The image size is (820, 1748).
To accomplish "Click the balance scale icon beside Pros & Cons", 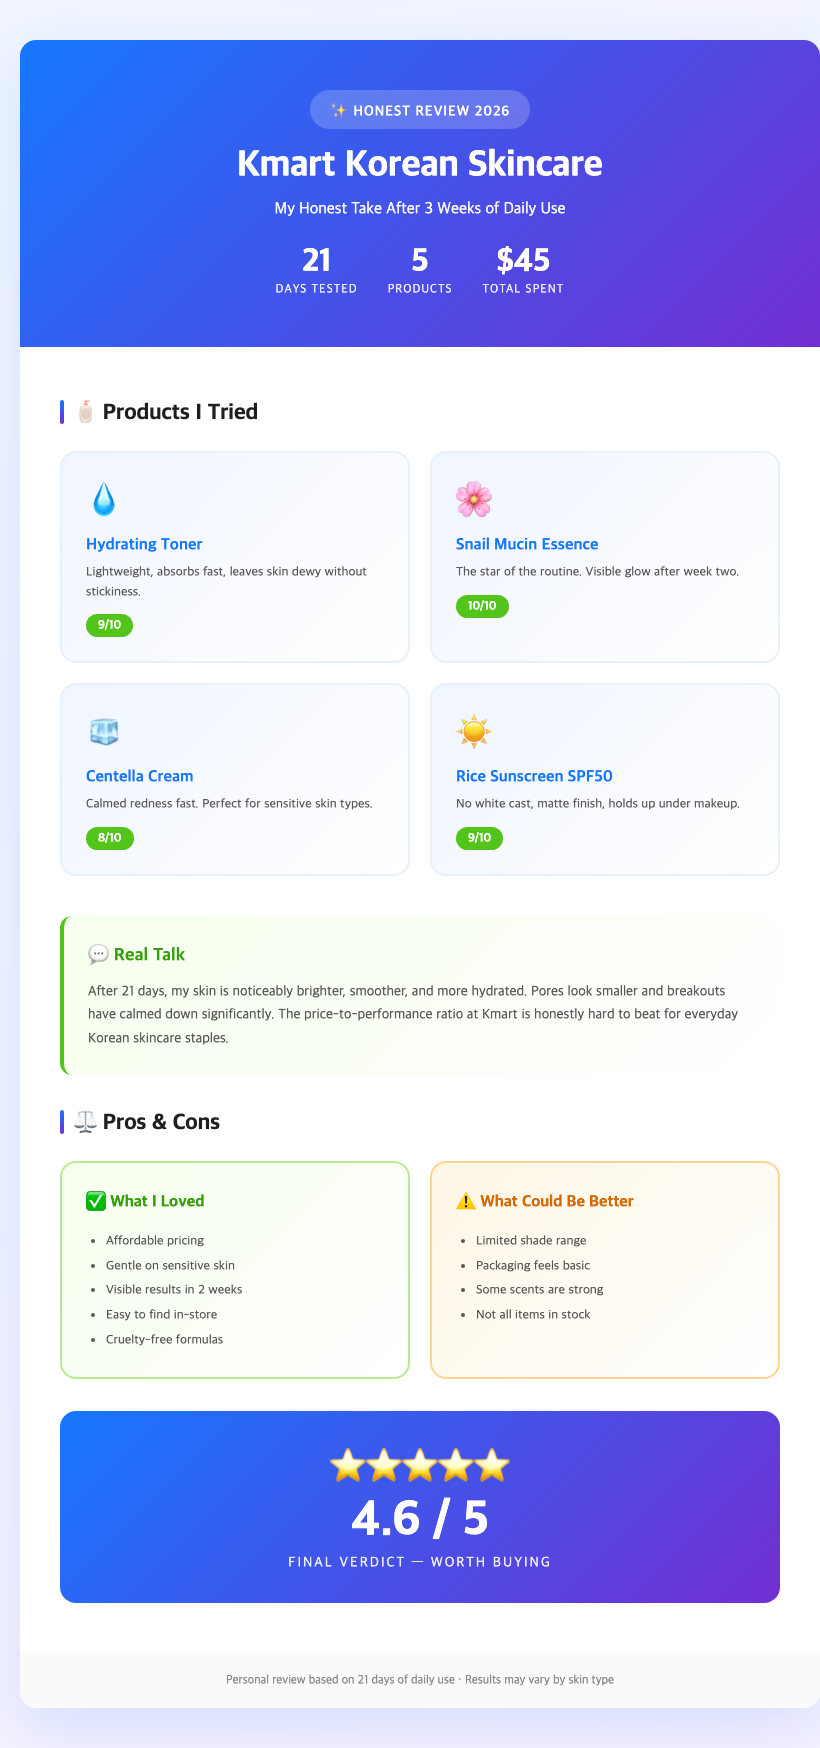I will (86, 1122).
